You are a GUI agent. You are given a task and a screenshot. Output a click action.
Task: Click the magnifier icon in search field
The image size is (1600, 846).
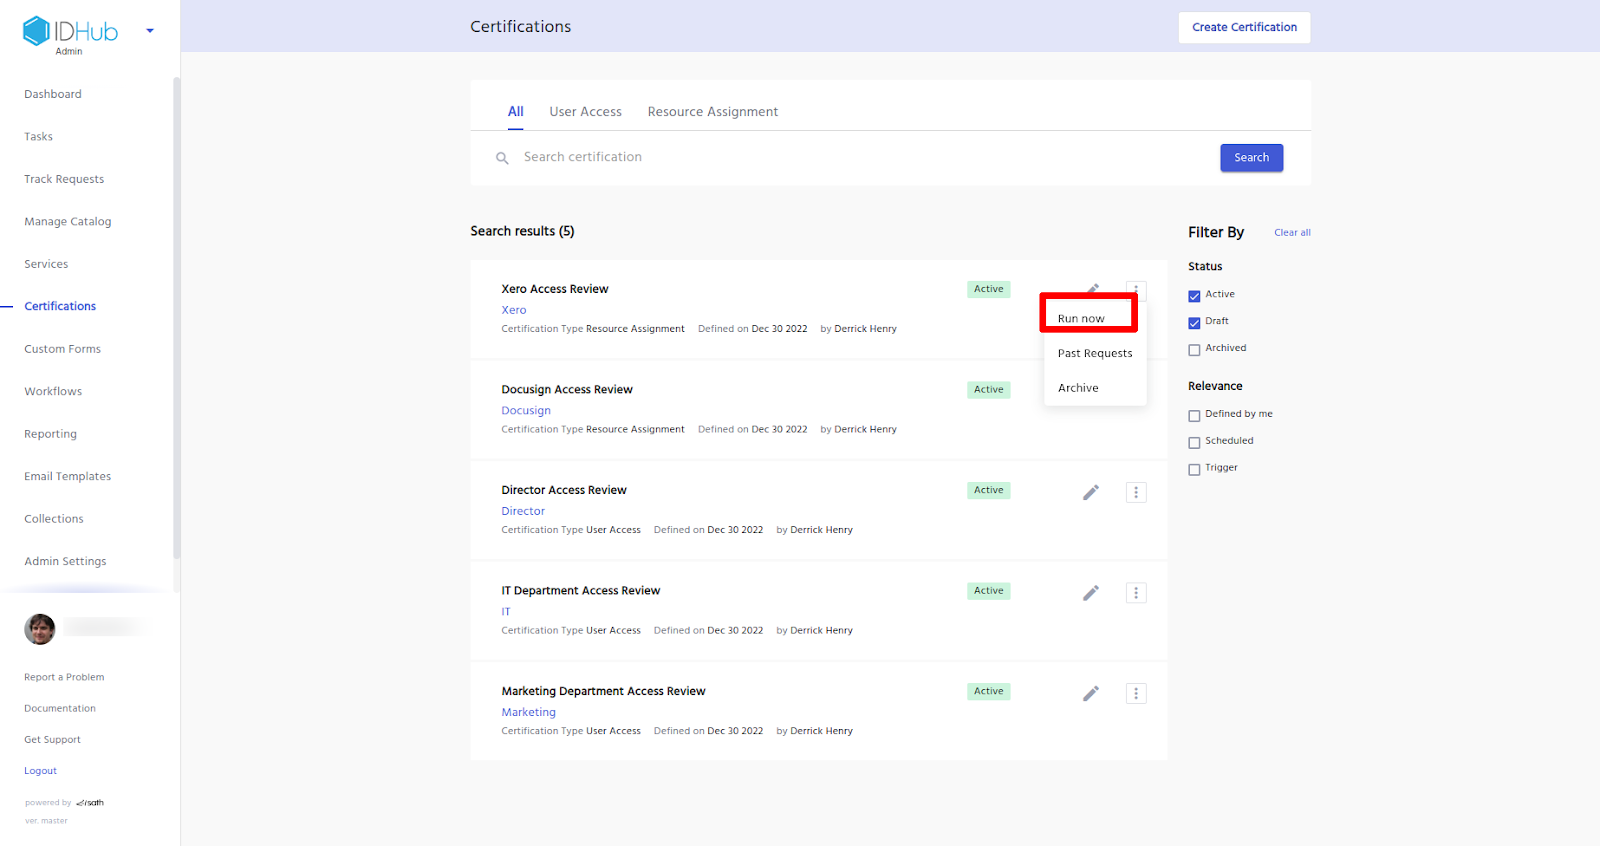pyautogui.click(x=502, y=158)
